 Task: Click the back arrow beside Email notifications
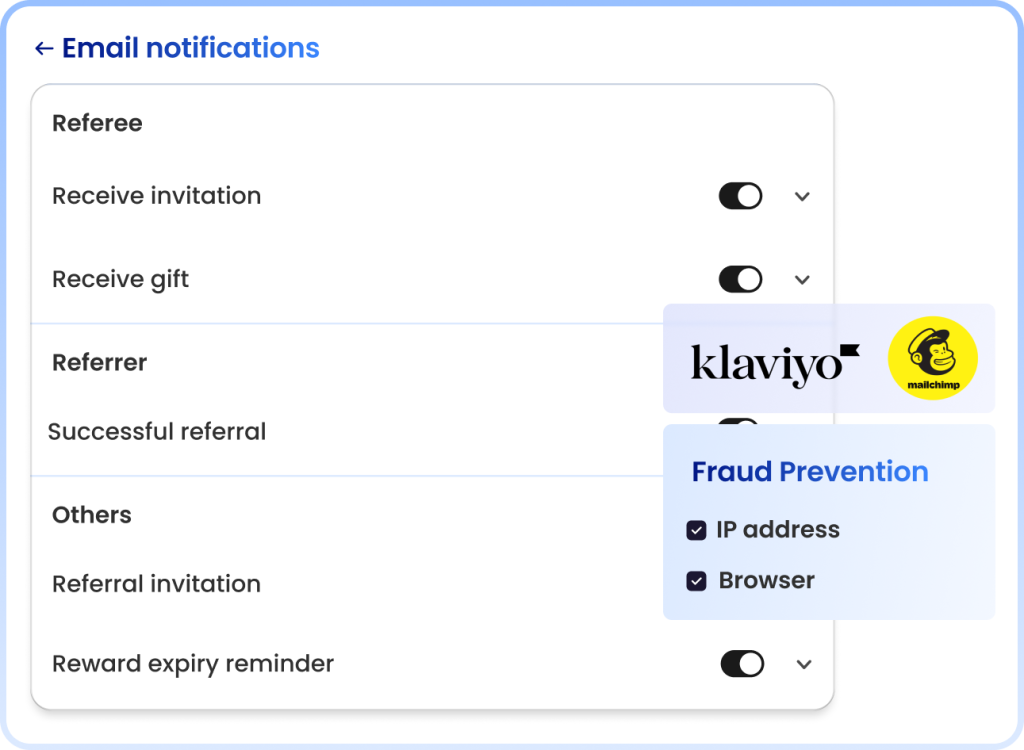44,48
